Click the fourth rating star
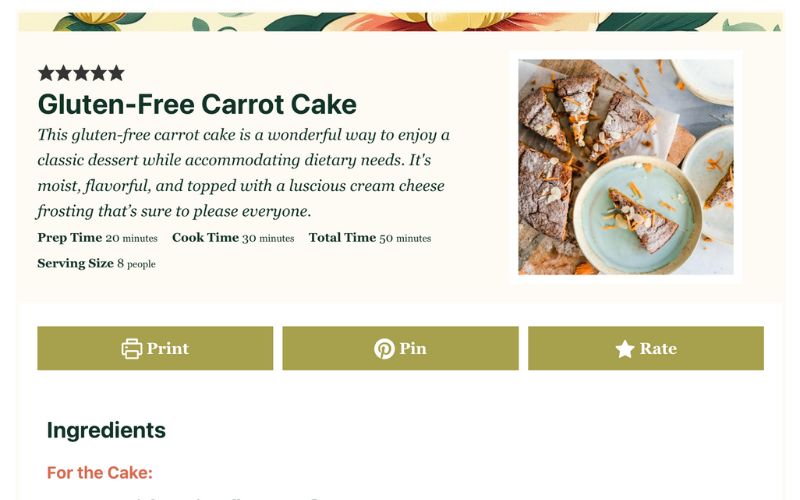The height and width of the screenshot is (500, 800). tap(99, 73)
